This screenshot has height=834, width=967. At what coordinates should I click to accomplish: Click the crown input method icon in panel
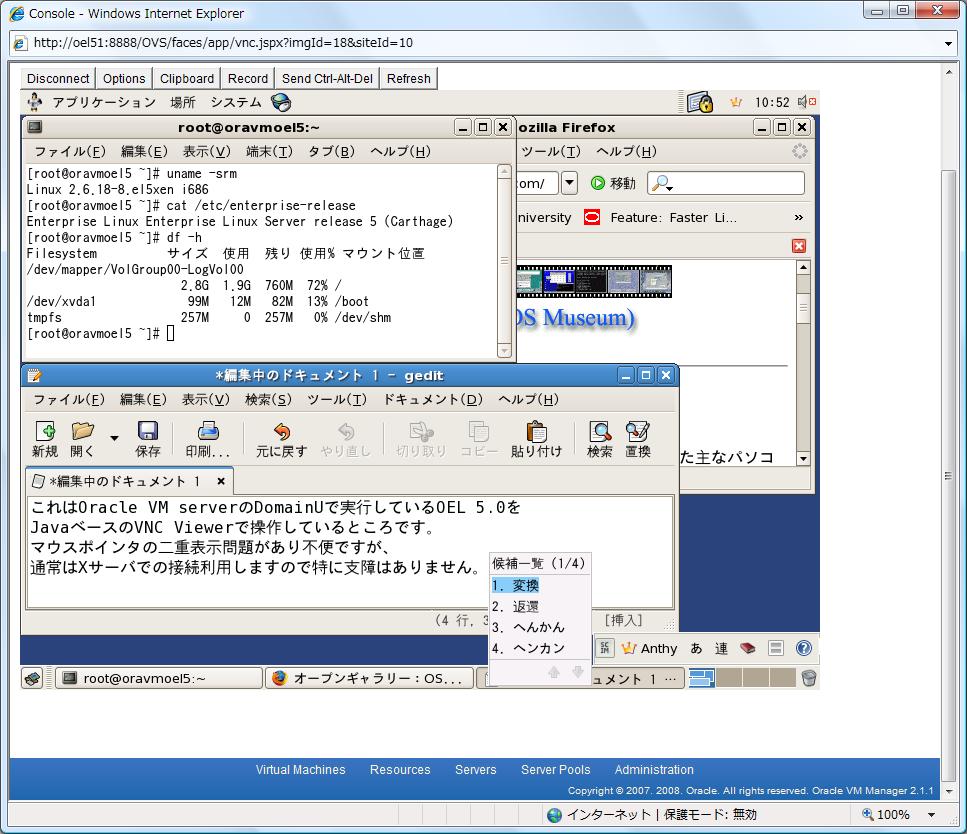(736, 102)
